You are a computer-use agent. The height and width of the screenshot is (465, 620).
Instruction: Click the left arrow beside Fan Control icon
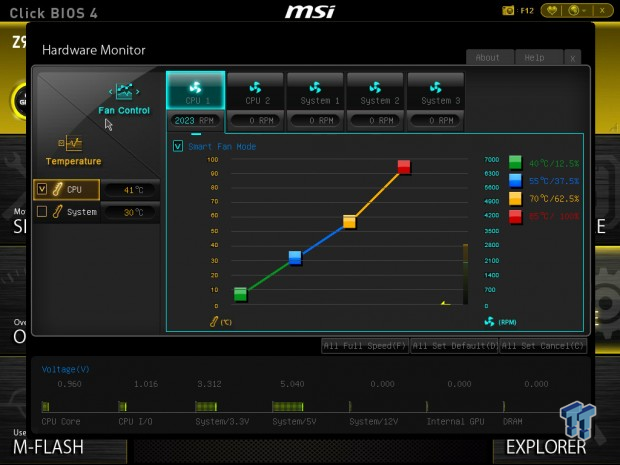pos(111,92)
